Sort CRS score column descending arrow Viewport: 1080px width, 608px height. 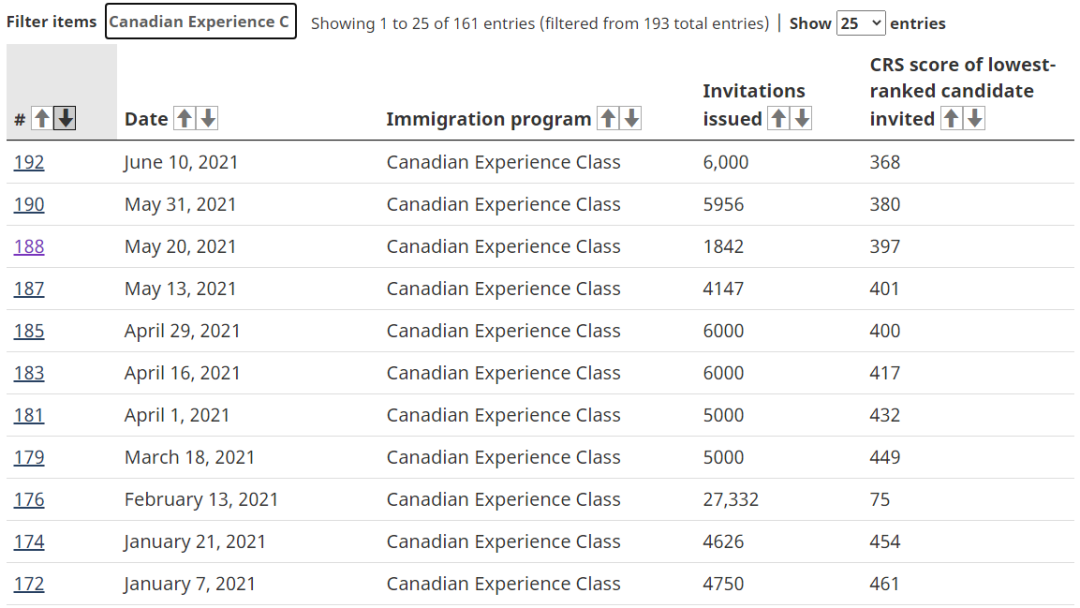pos(975,118)
